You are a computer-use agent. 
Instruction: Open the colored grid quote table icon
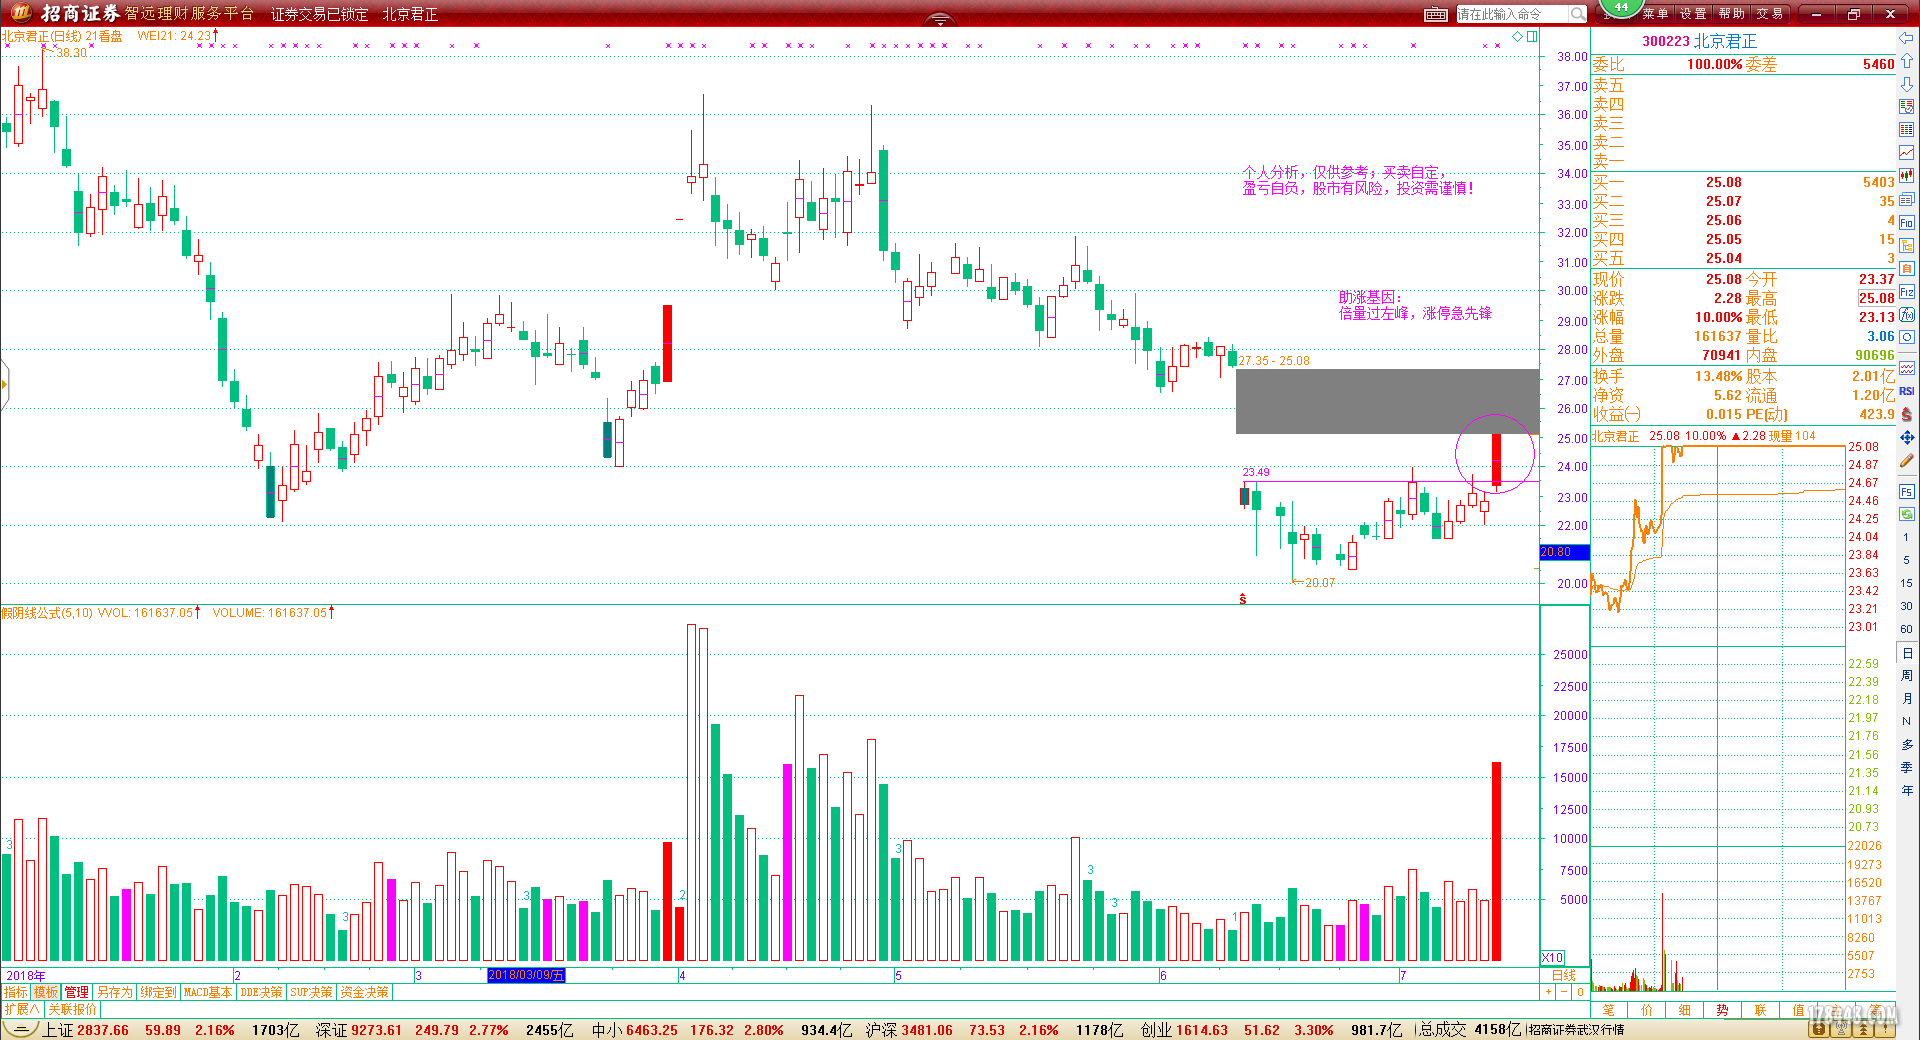coord(1907,130)
